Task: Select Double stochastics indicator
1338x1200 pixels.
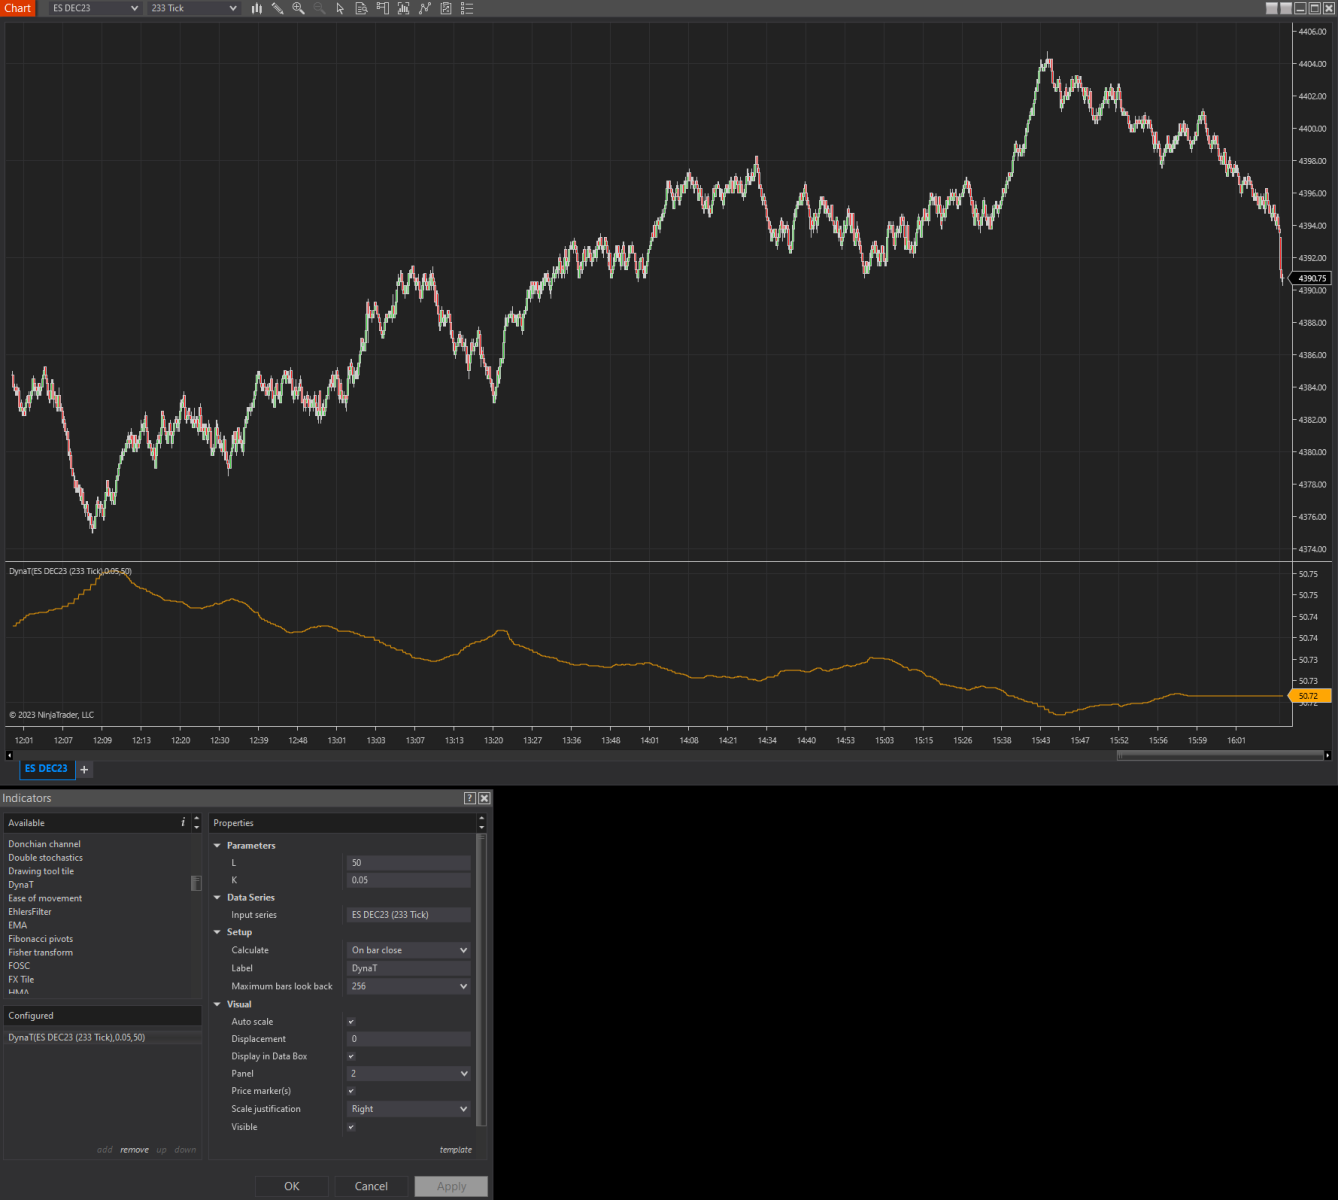Action: click(x=46, y=858)
